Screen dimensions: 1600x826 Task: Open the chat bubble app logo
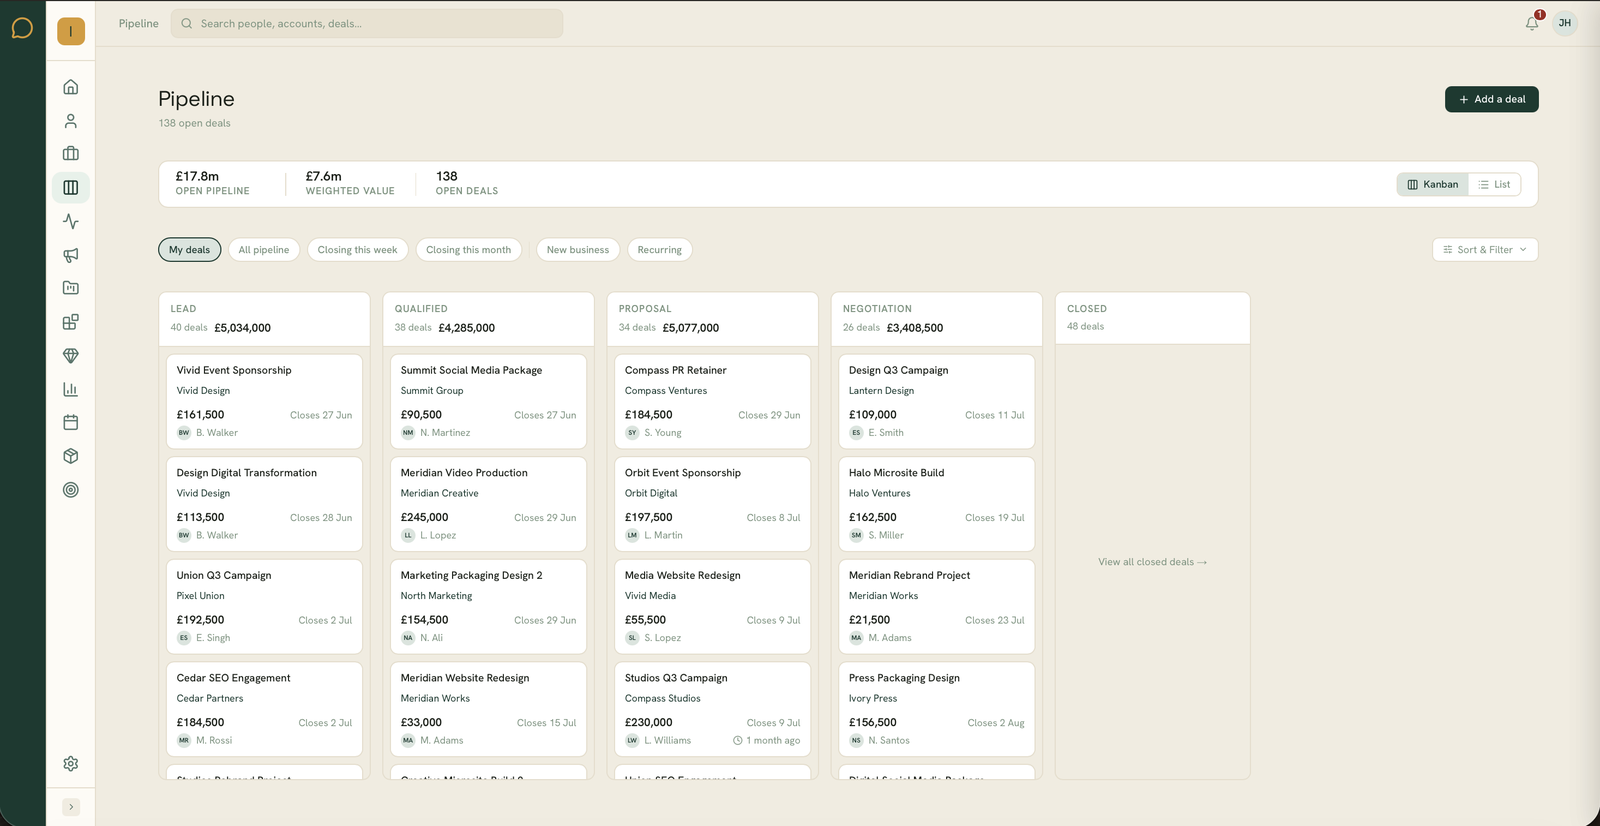[22, 29]
